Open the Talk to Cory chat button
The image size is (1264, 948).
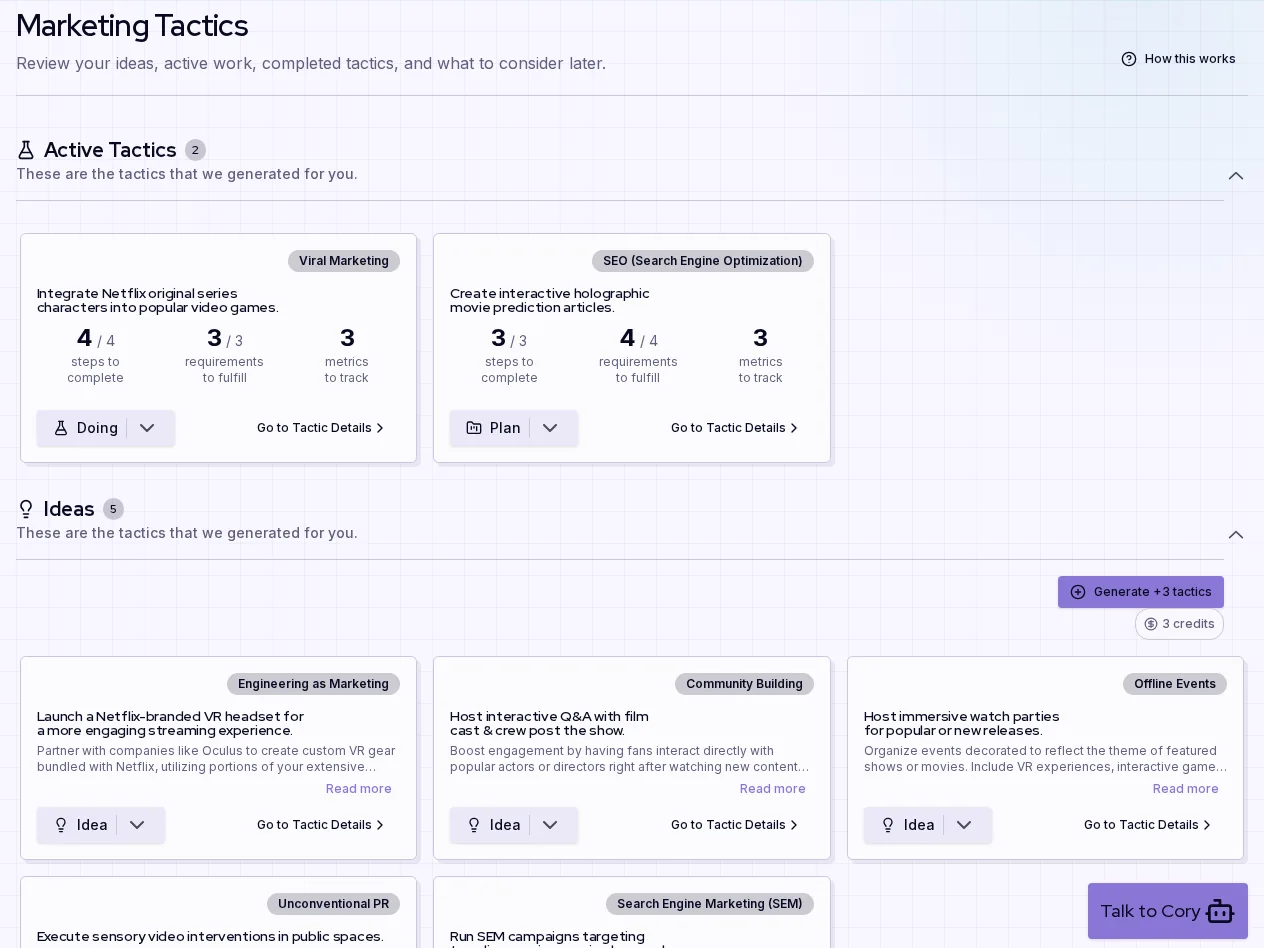pos(1168,911)
